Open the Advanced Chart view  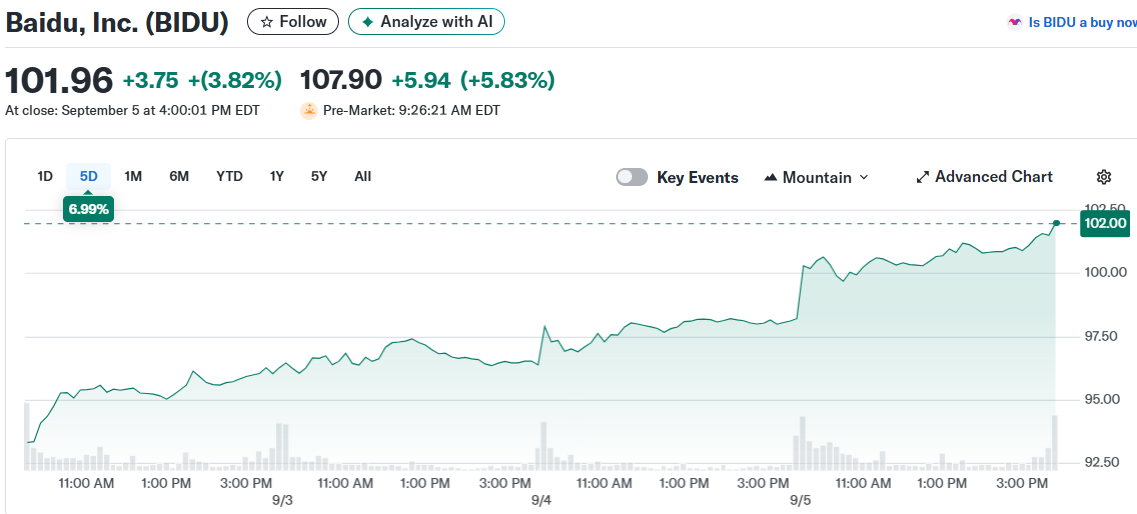(x=984, y=177)
